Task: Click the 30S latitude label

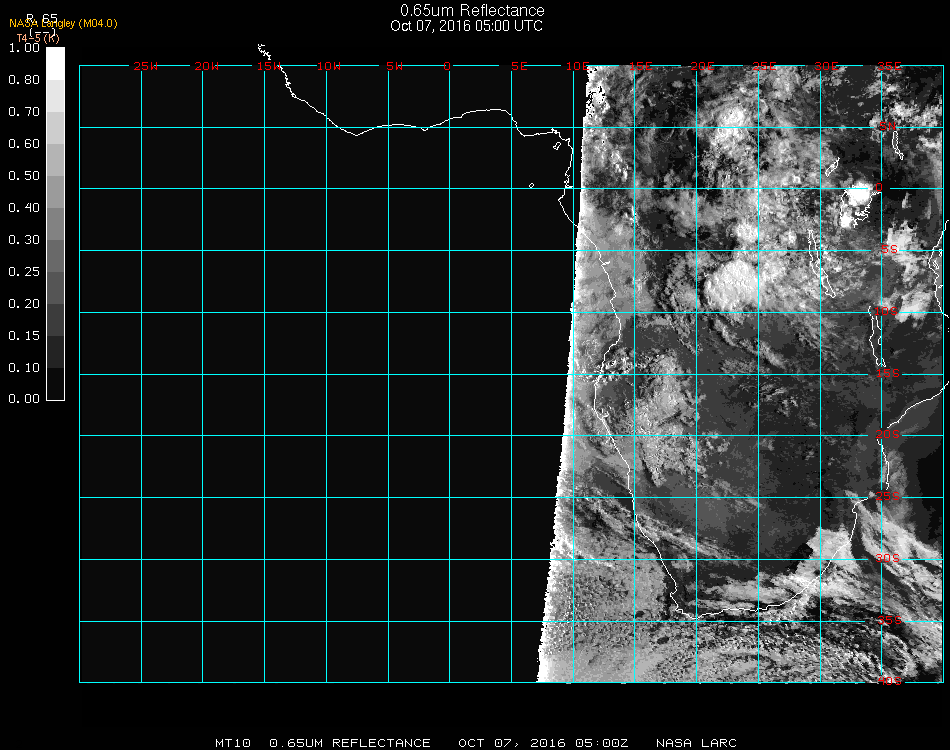Action: point(888,558)
